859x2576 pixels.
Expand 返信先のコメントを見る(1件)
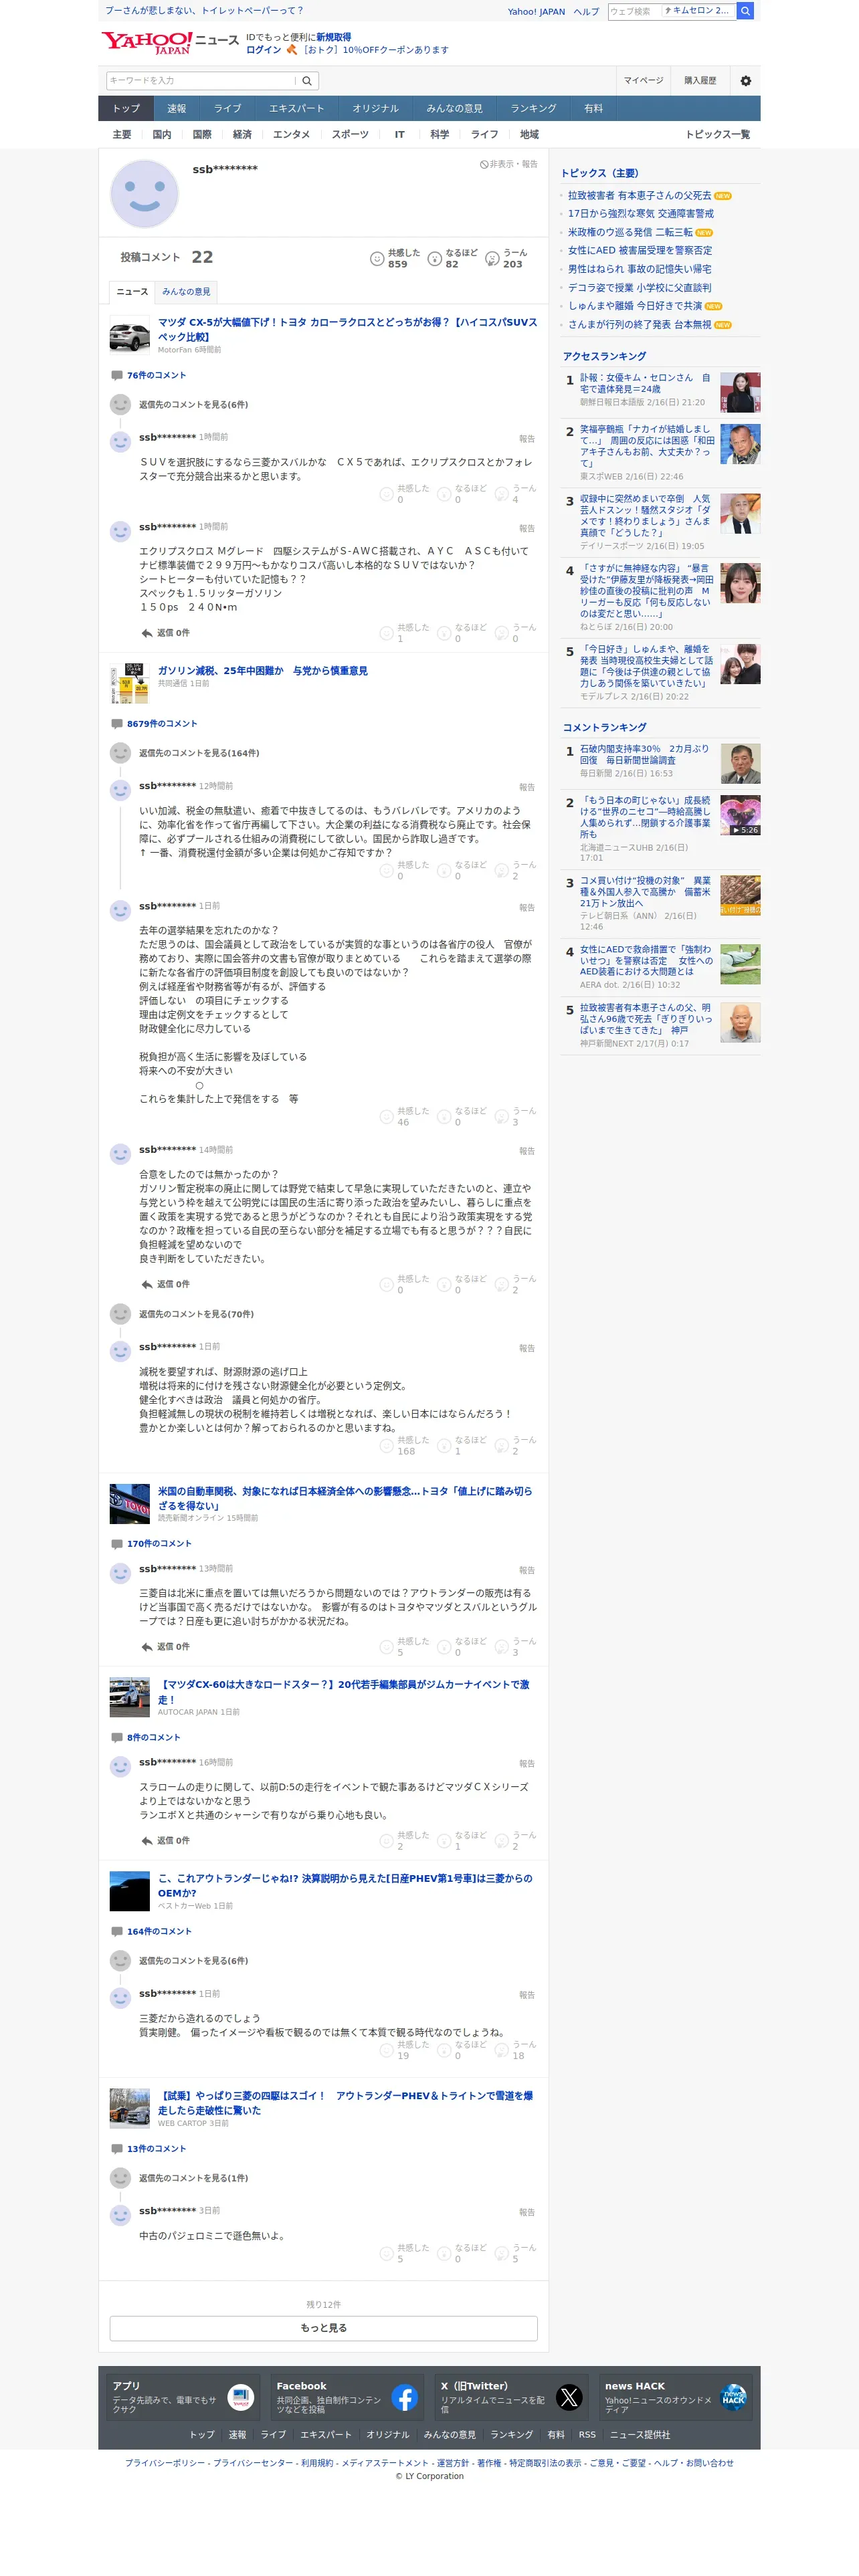(193, 2178)
